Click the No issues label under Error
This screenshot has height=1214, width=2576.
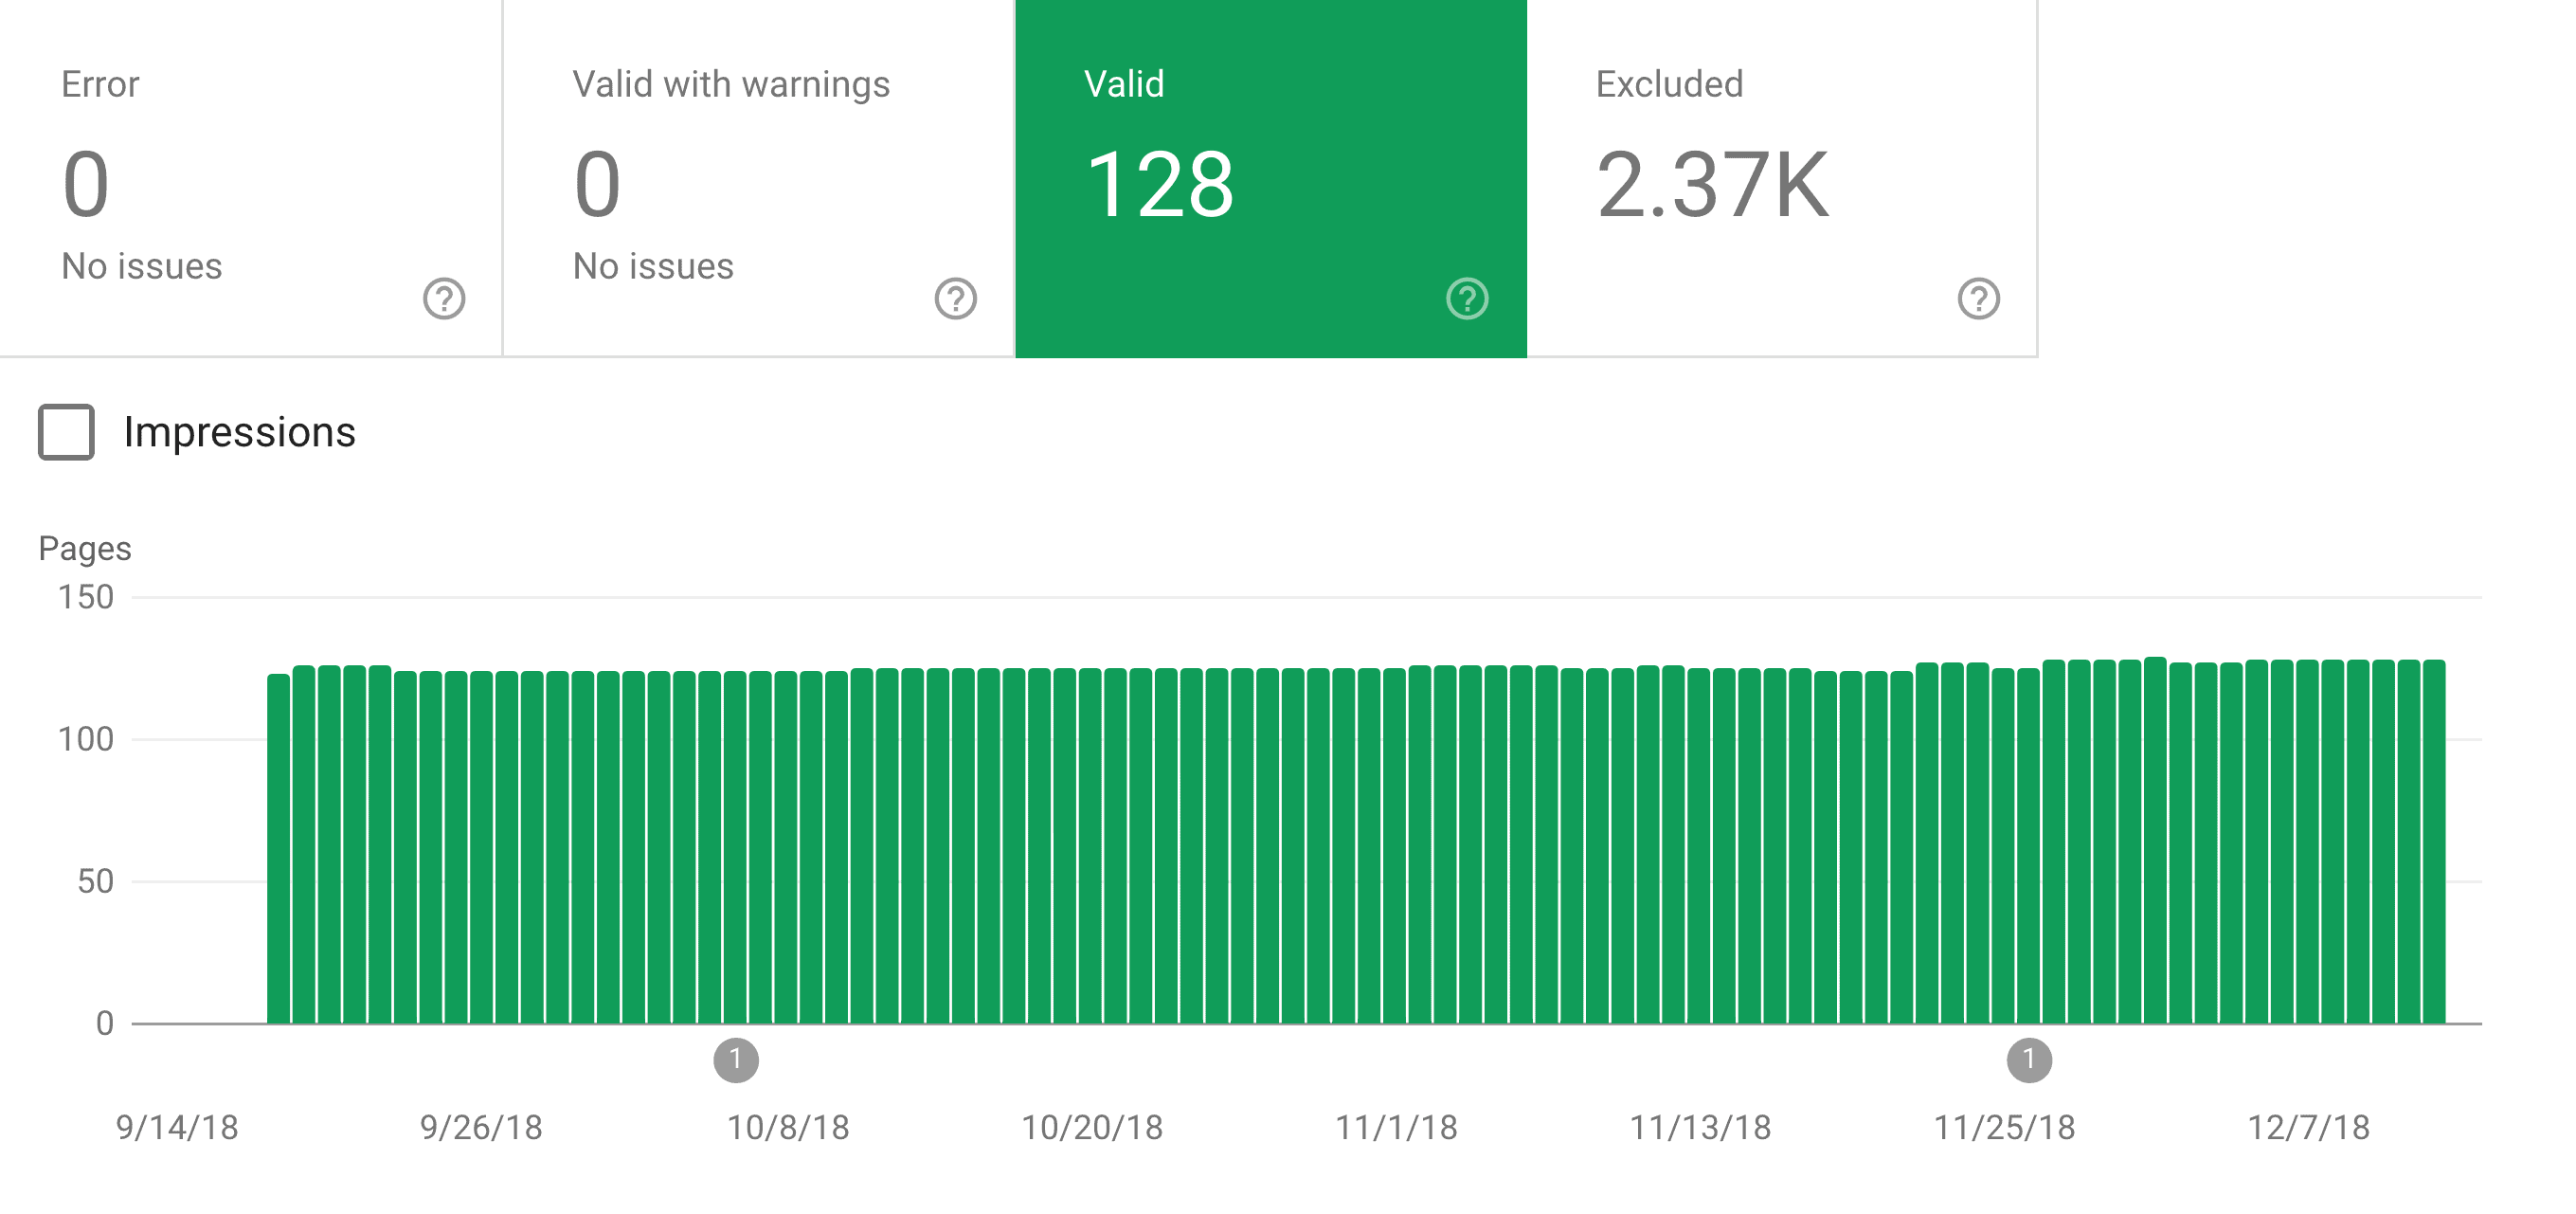tap(140, 266)
